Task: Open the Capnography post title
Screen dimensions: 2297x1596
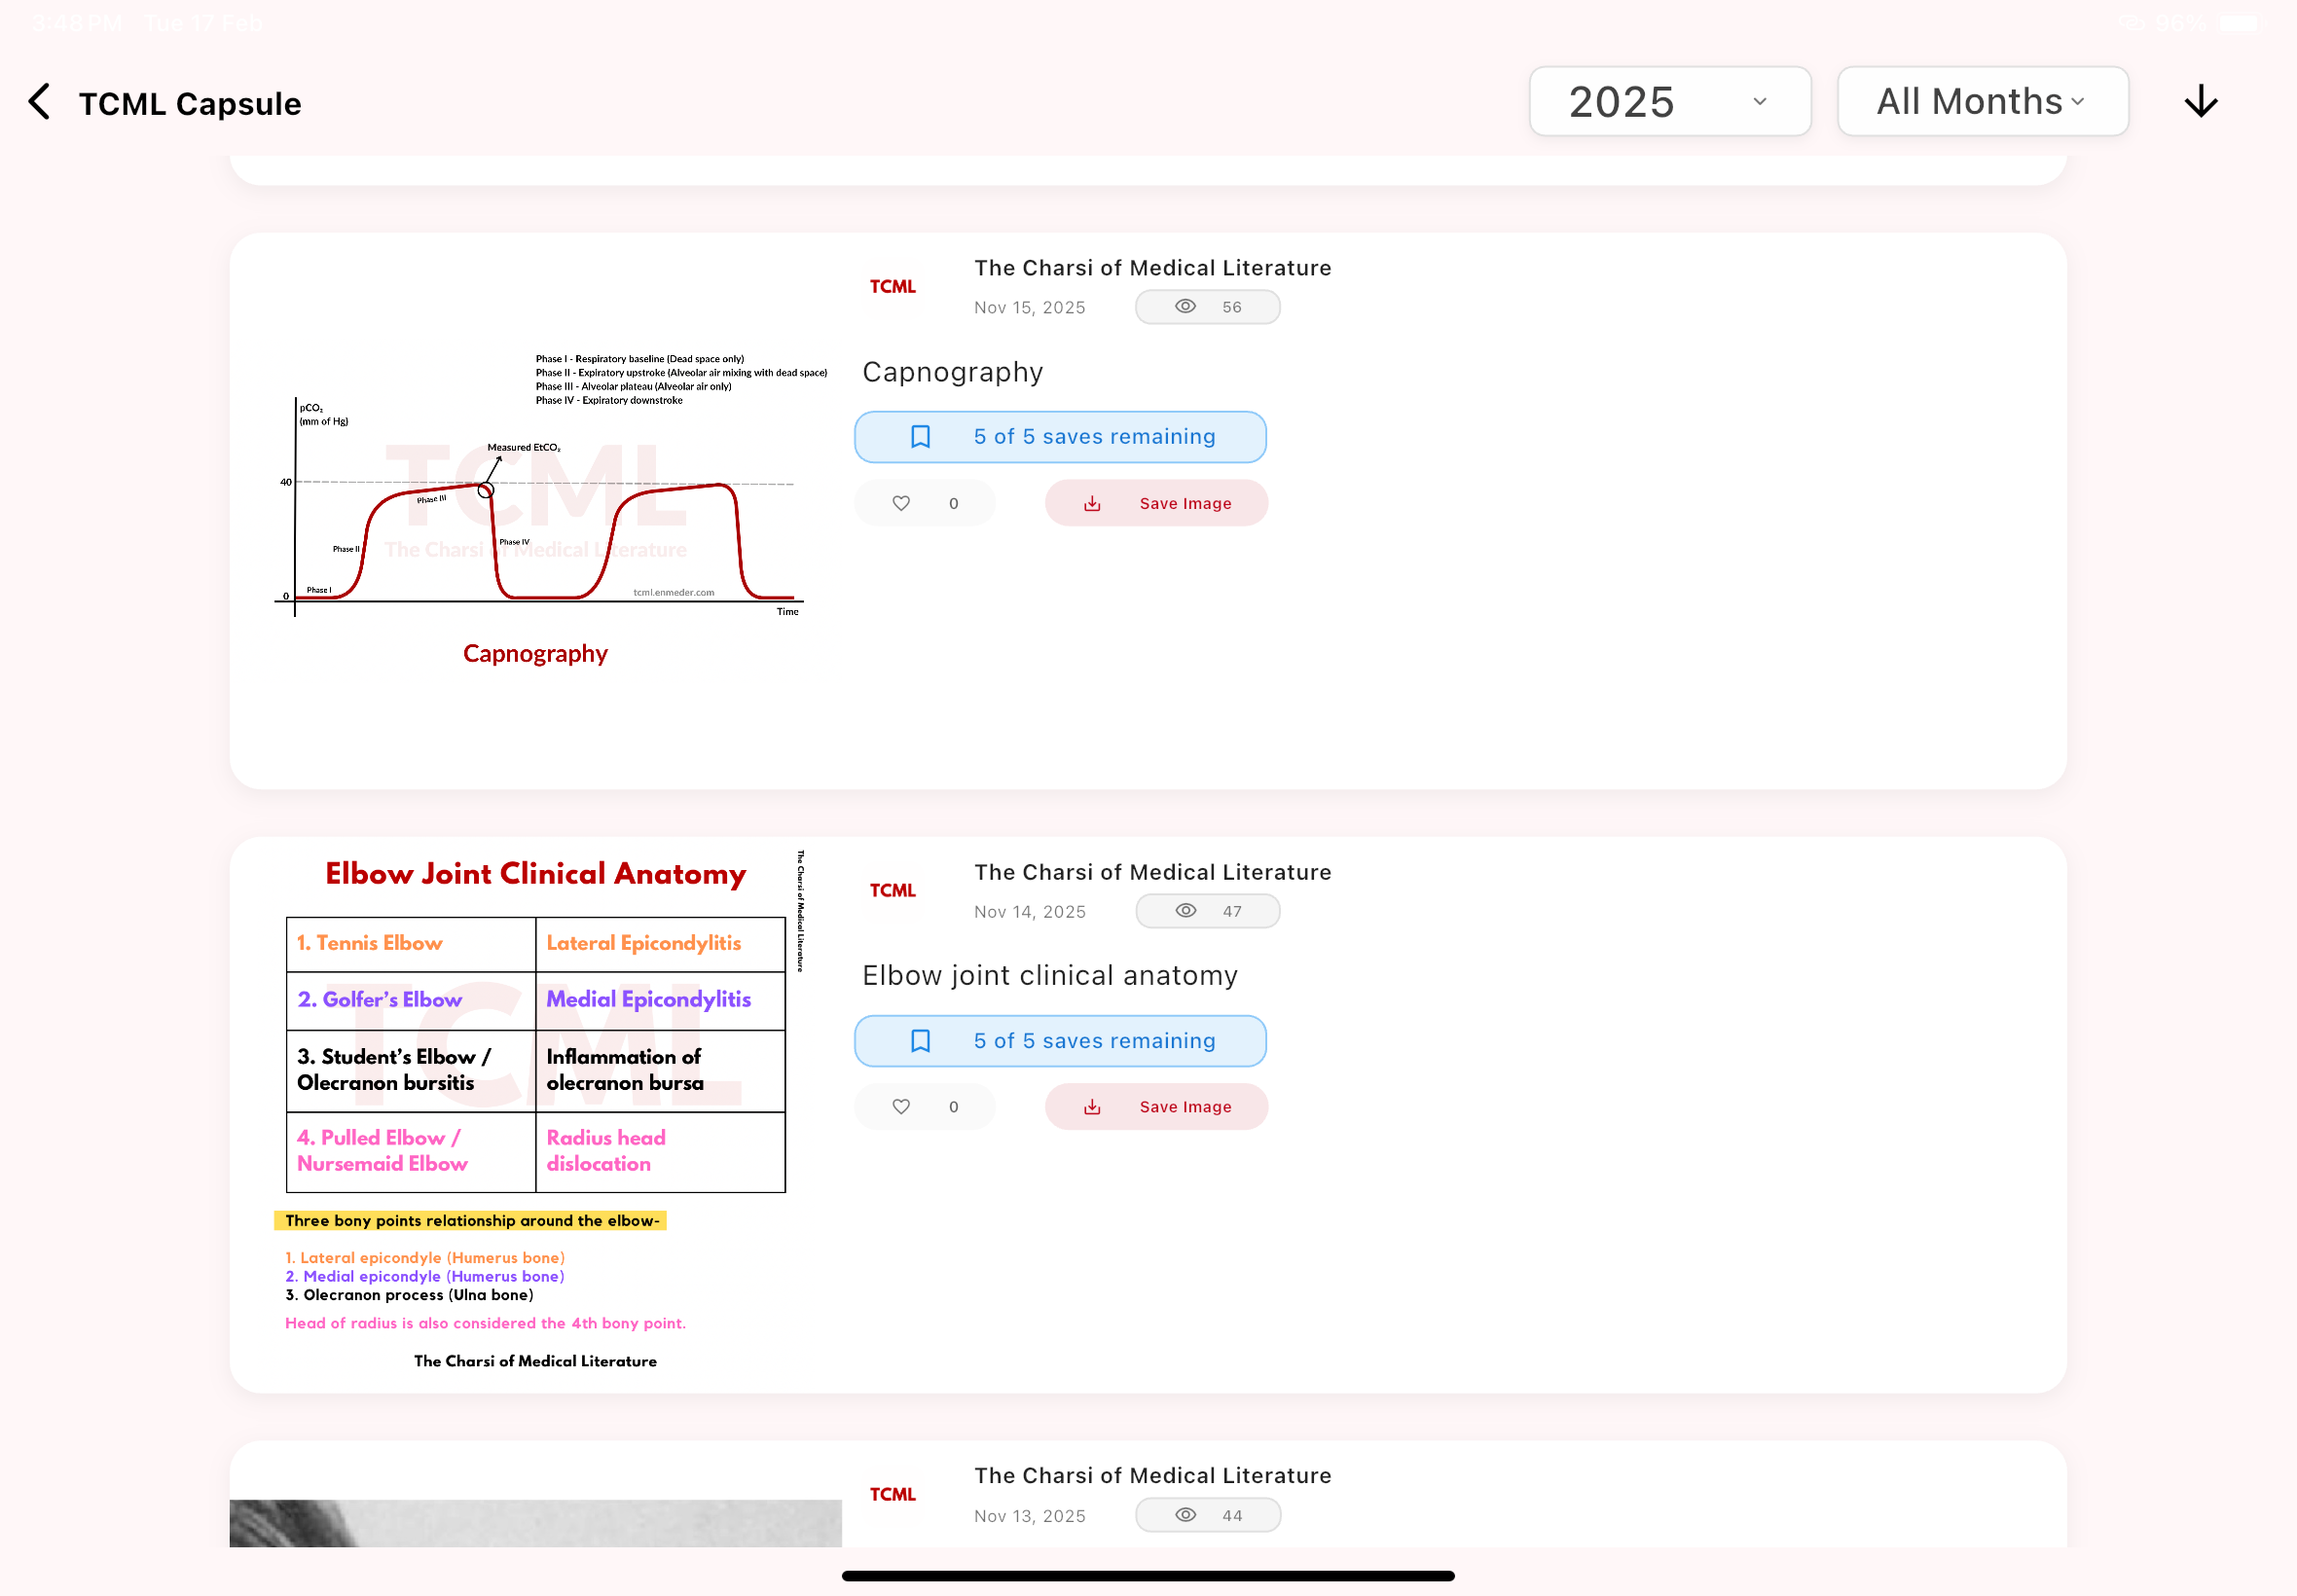Action: [952, 372]
